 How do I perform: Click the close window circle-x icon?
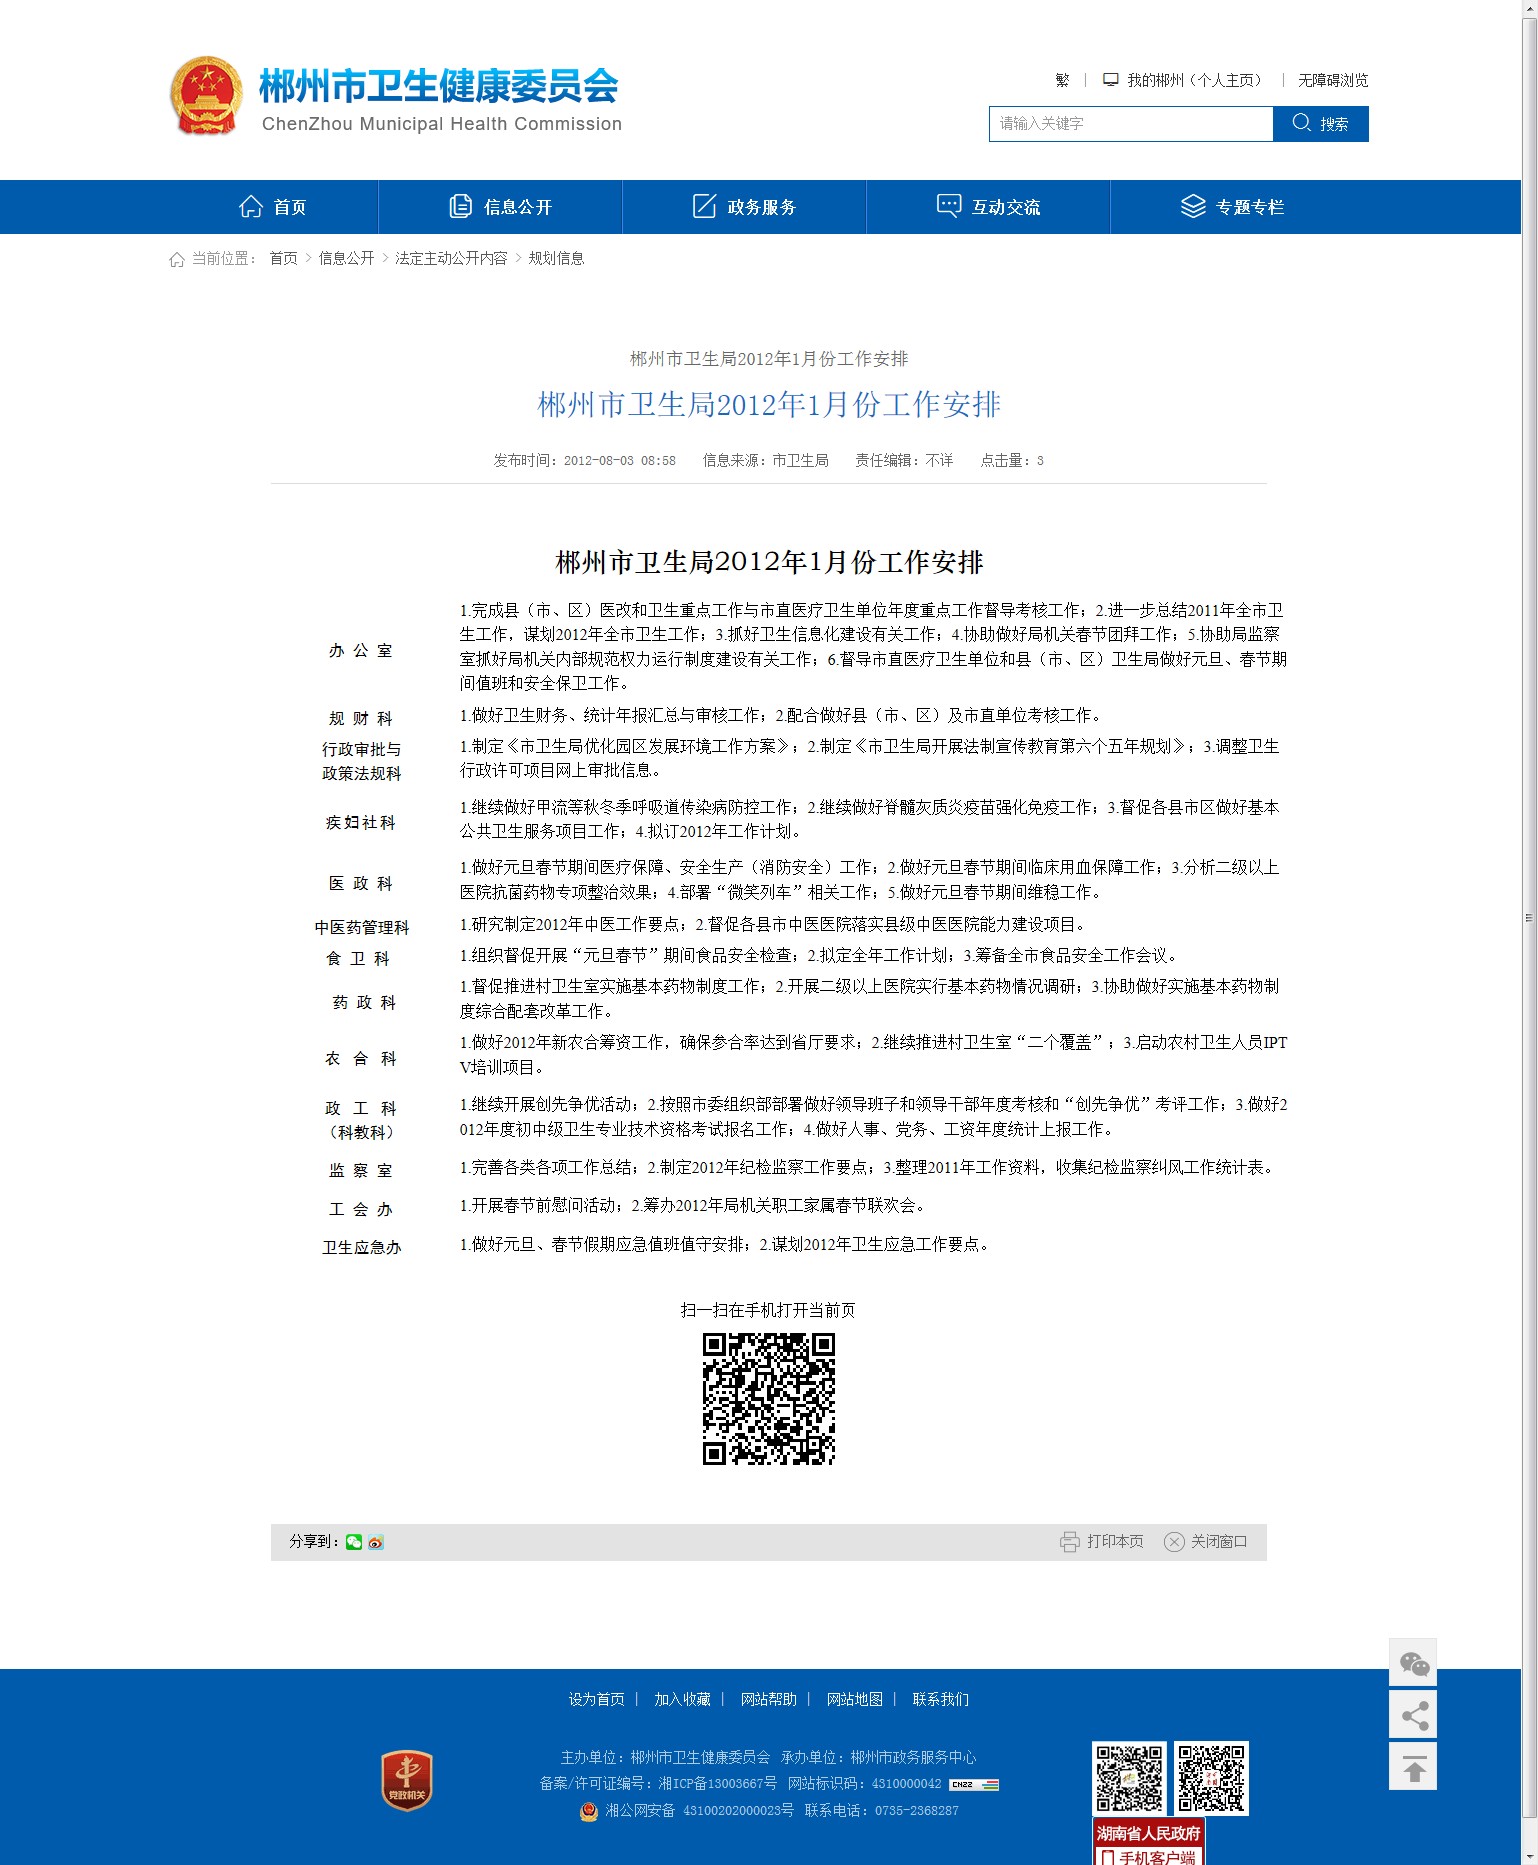pyautogui.click(x=1174, y=1541)
